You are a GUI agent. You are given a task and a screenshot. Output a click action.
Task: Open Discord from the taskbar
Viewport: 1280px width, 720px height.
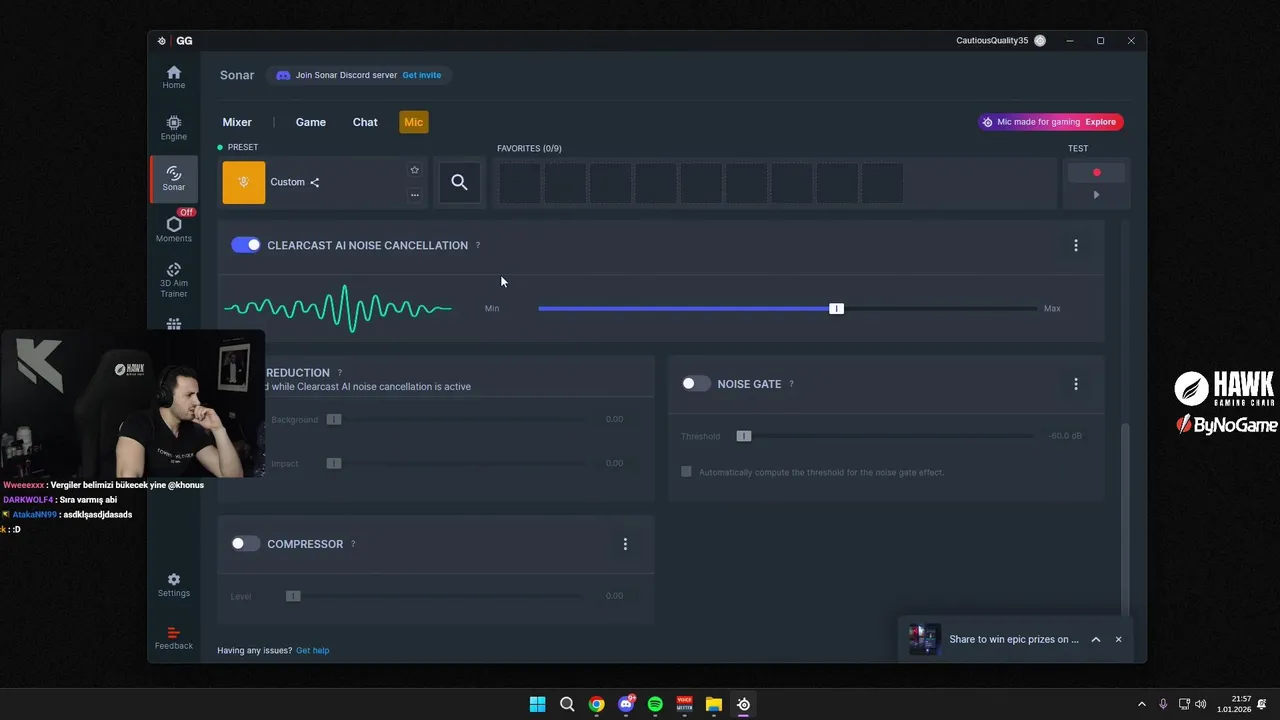pyautogui.click(x=626, y=704)
